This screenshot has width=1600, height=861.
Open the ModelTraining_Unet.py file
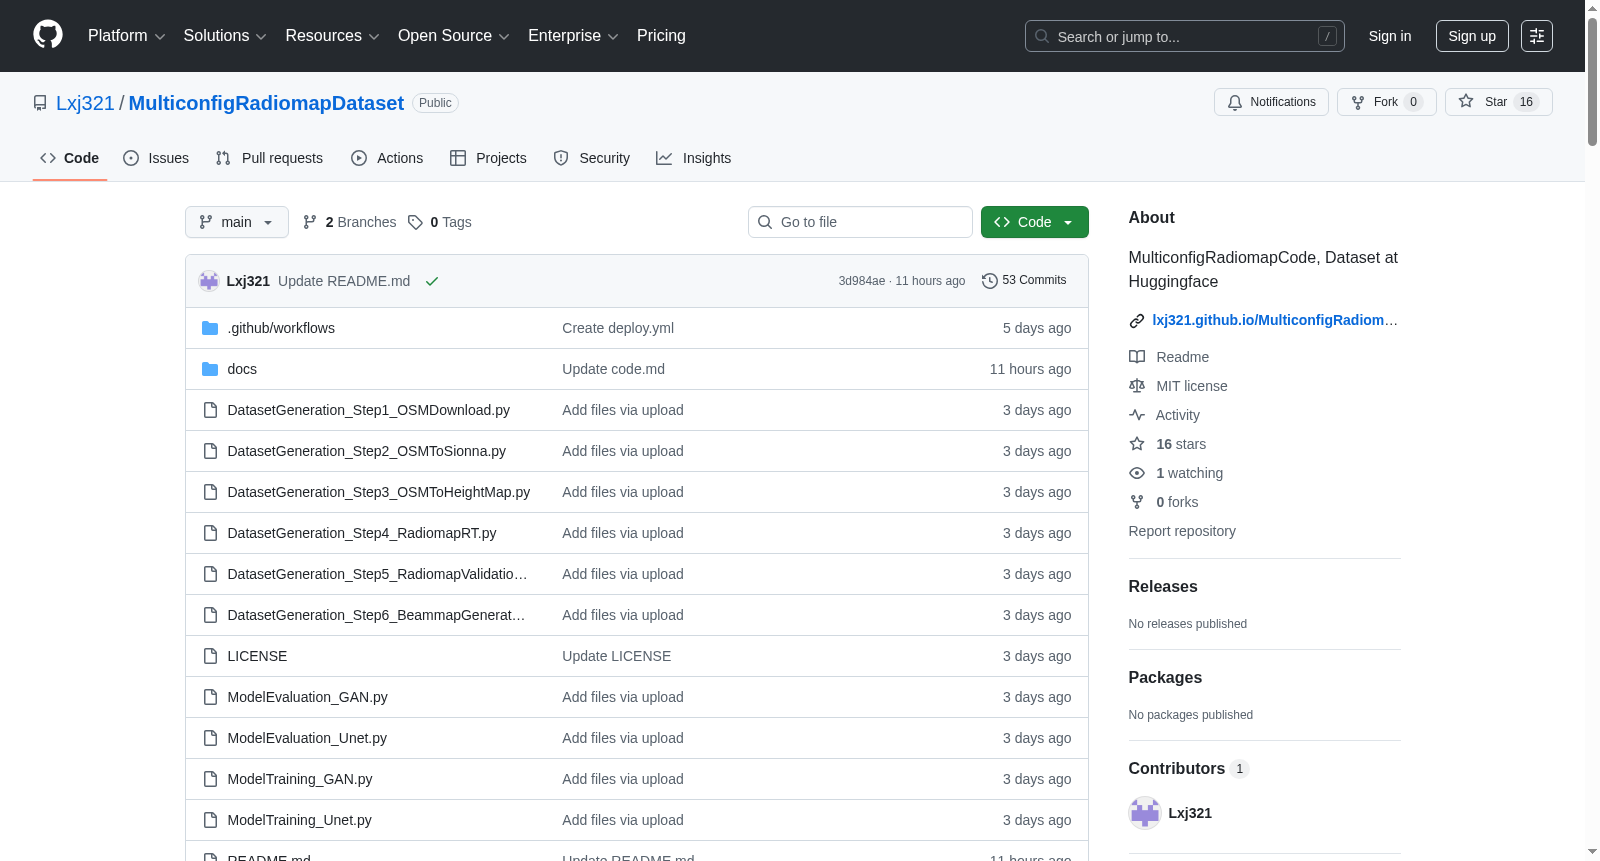(300, 820)
